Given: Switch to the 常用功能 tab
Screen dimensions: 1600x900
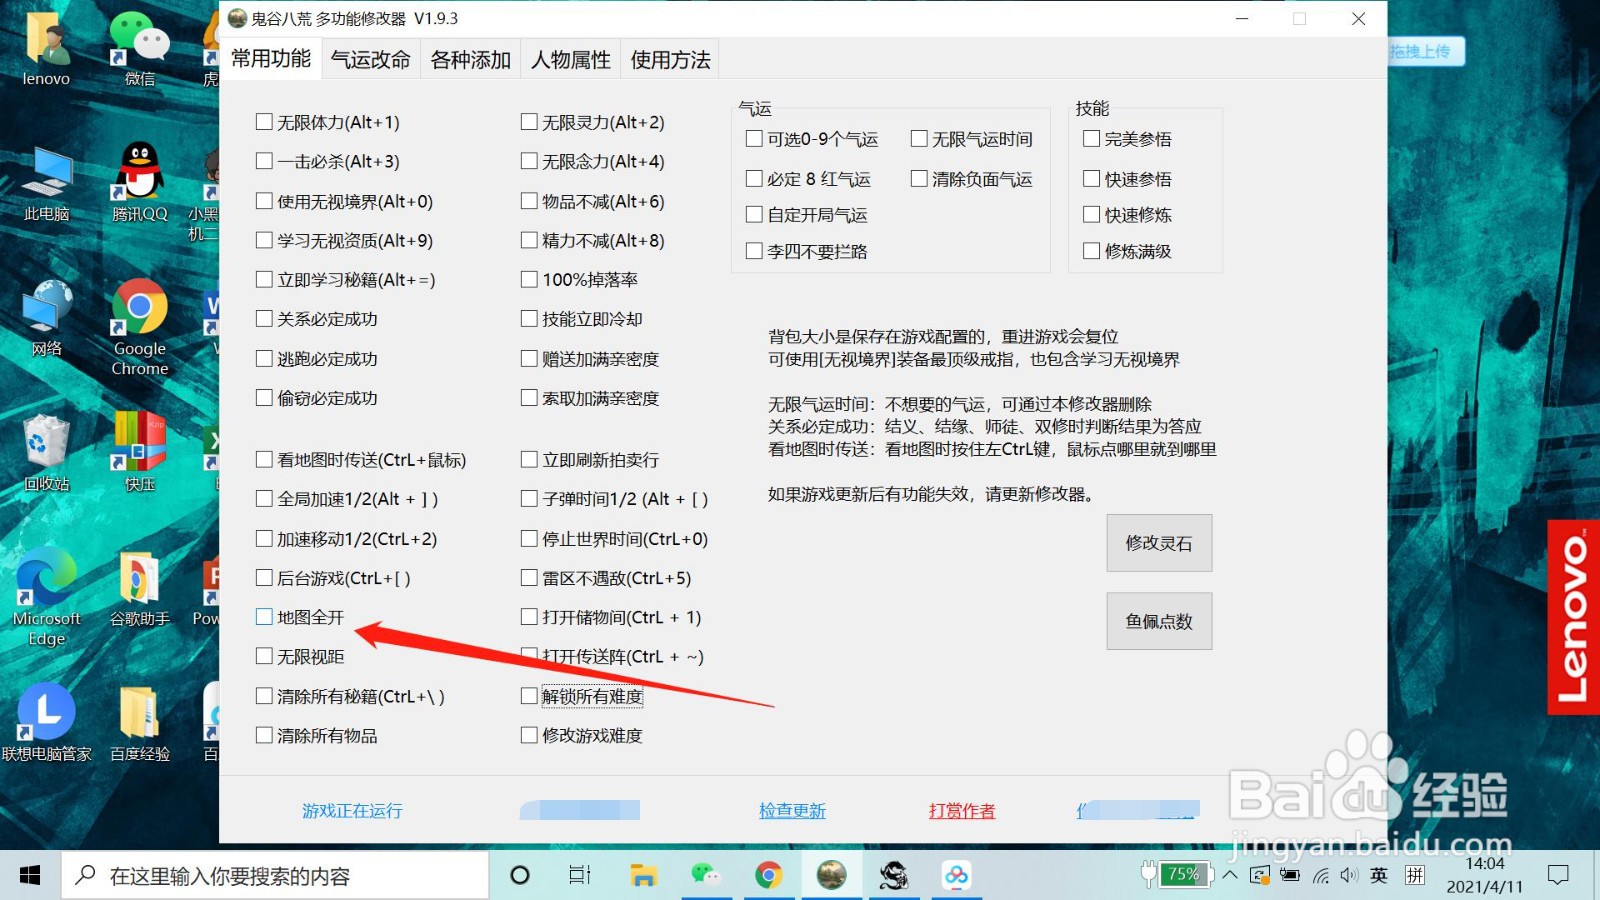Looking at the screenshot, I should tap(270, 59).
